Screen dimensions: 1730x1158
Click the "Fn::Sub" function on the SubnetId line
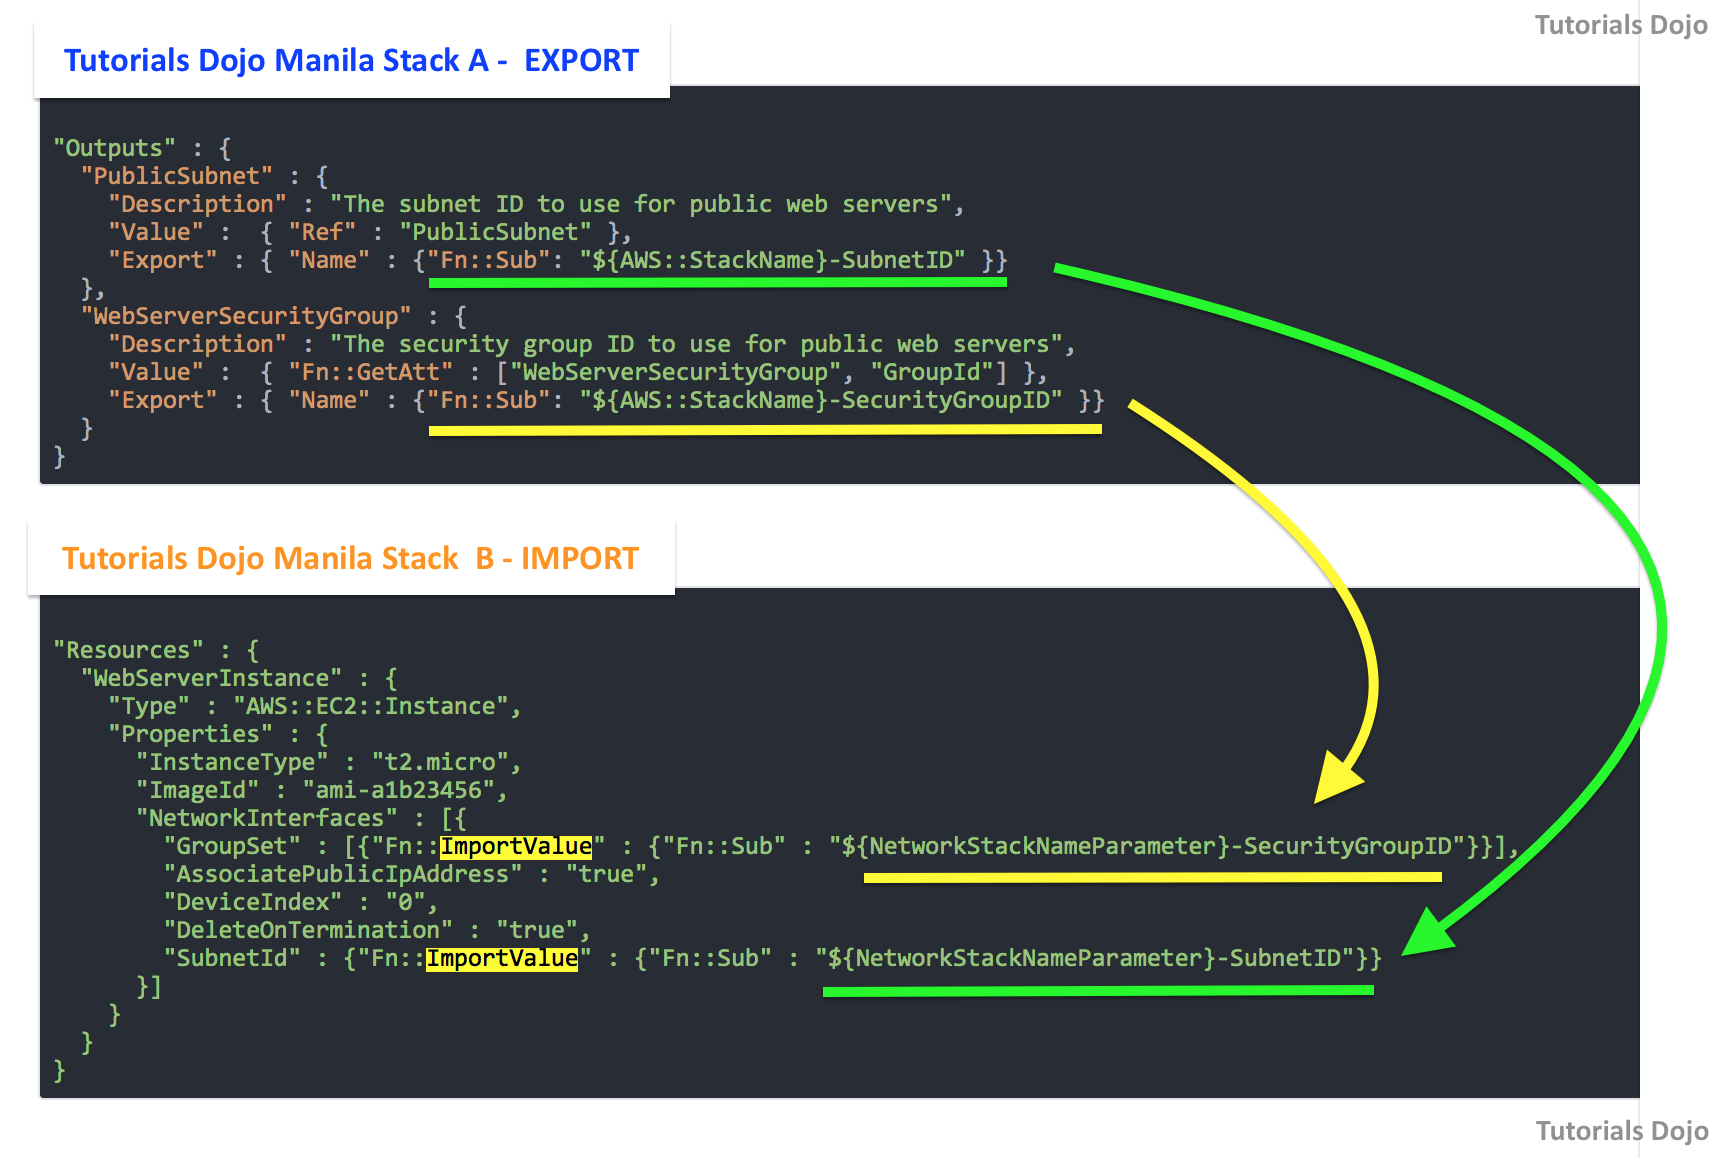pyautogui.click(x=709, y=958)
